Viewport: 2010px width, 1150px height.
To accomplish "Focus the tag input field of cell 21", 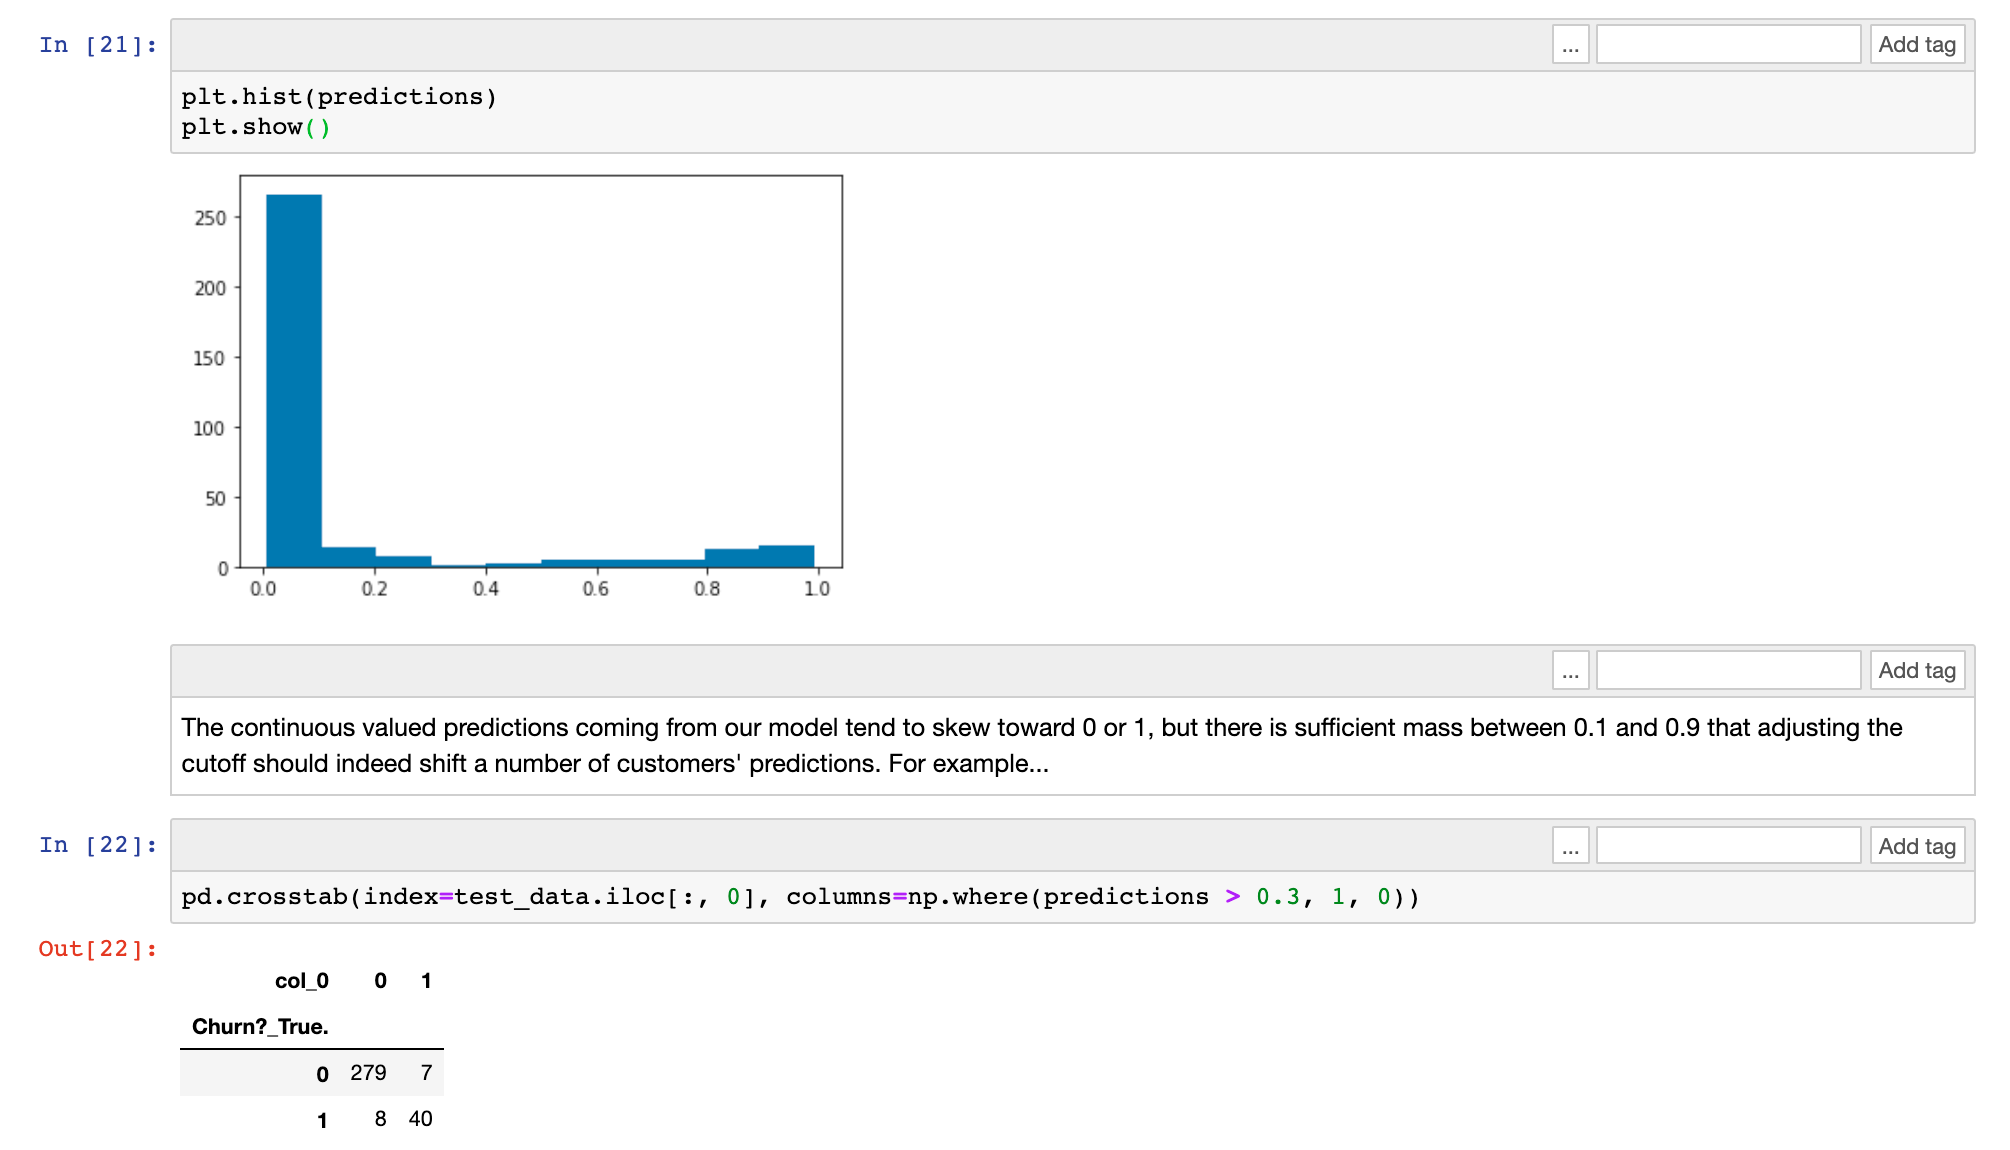I will 1727,45.
